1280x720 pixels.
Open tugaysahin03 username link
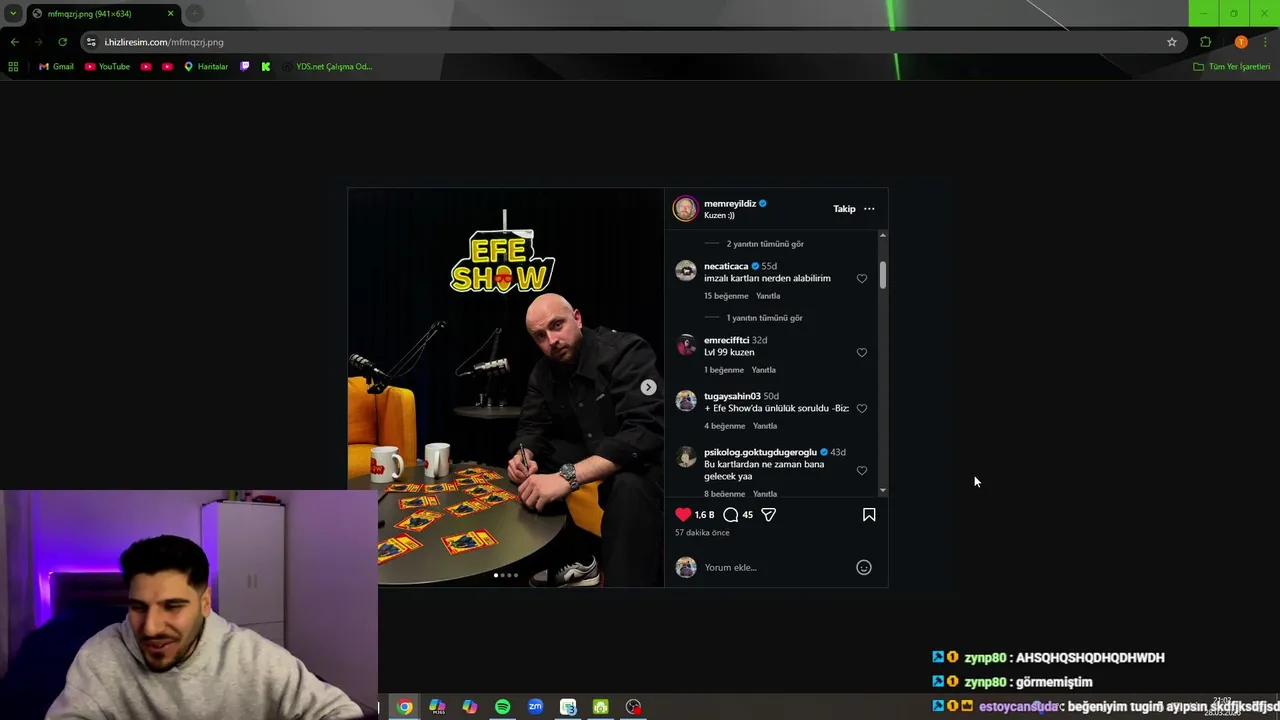732,396
